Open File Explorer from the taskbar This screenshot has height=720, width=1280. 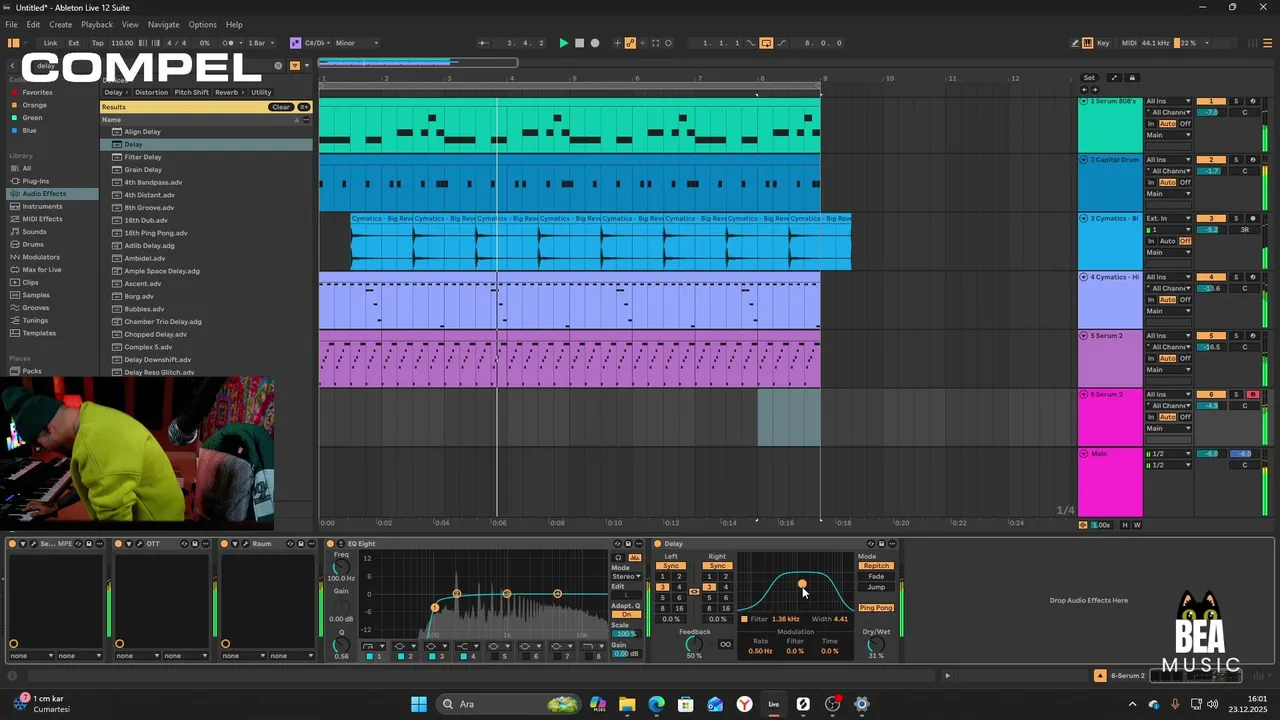click(x=627, y=704)
